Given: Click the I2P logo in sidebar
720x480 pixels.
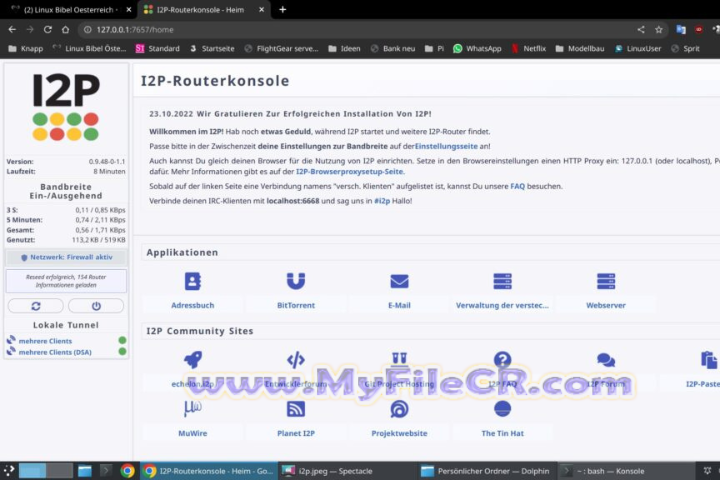Looking at the screenshot, I should 66,107.
